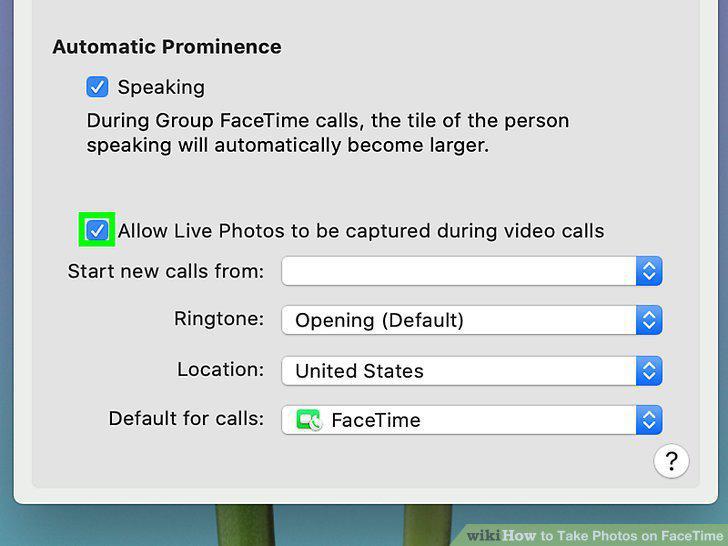Click the 'Default for calls:' label
The width and height of the screenshot is (728, 546).
[186, 418]
